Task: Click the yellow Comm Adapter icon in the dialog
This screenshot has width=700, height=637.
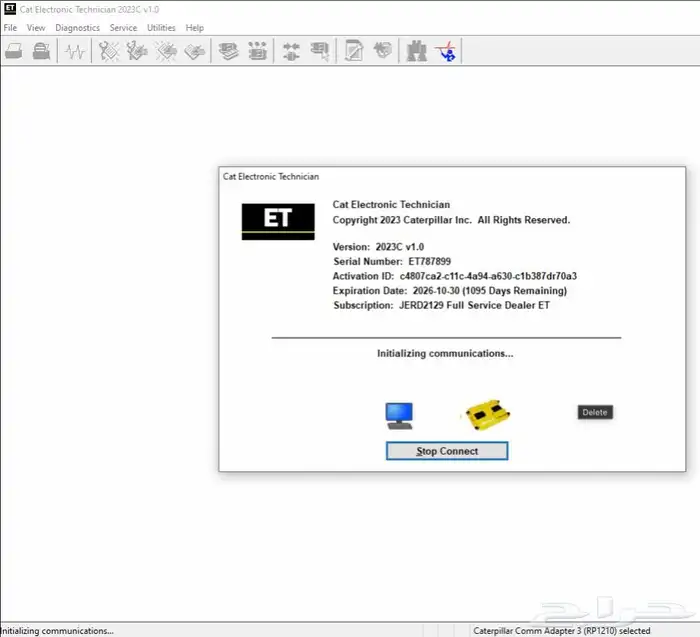Action: (487, 413)
